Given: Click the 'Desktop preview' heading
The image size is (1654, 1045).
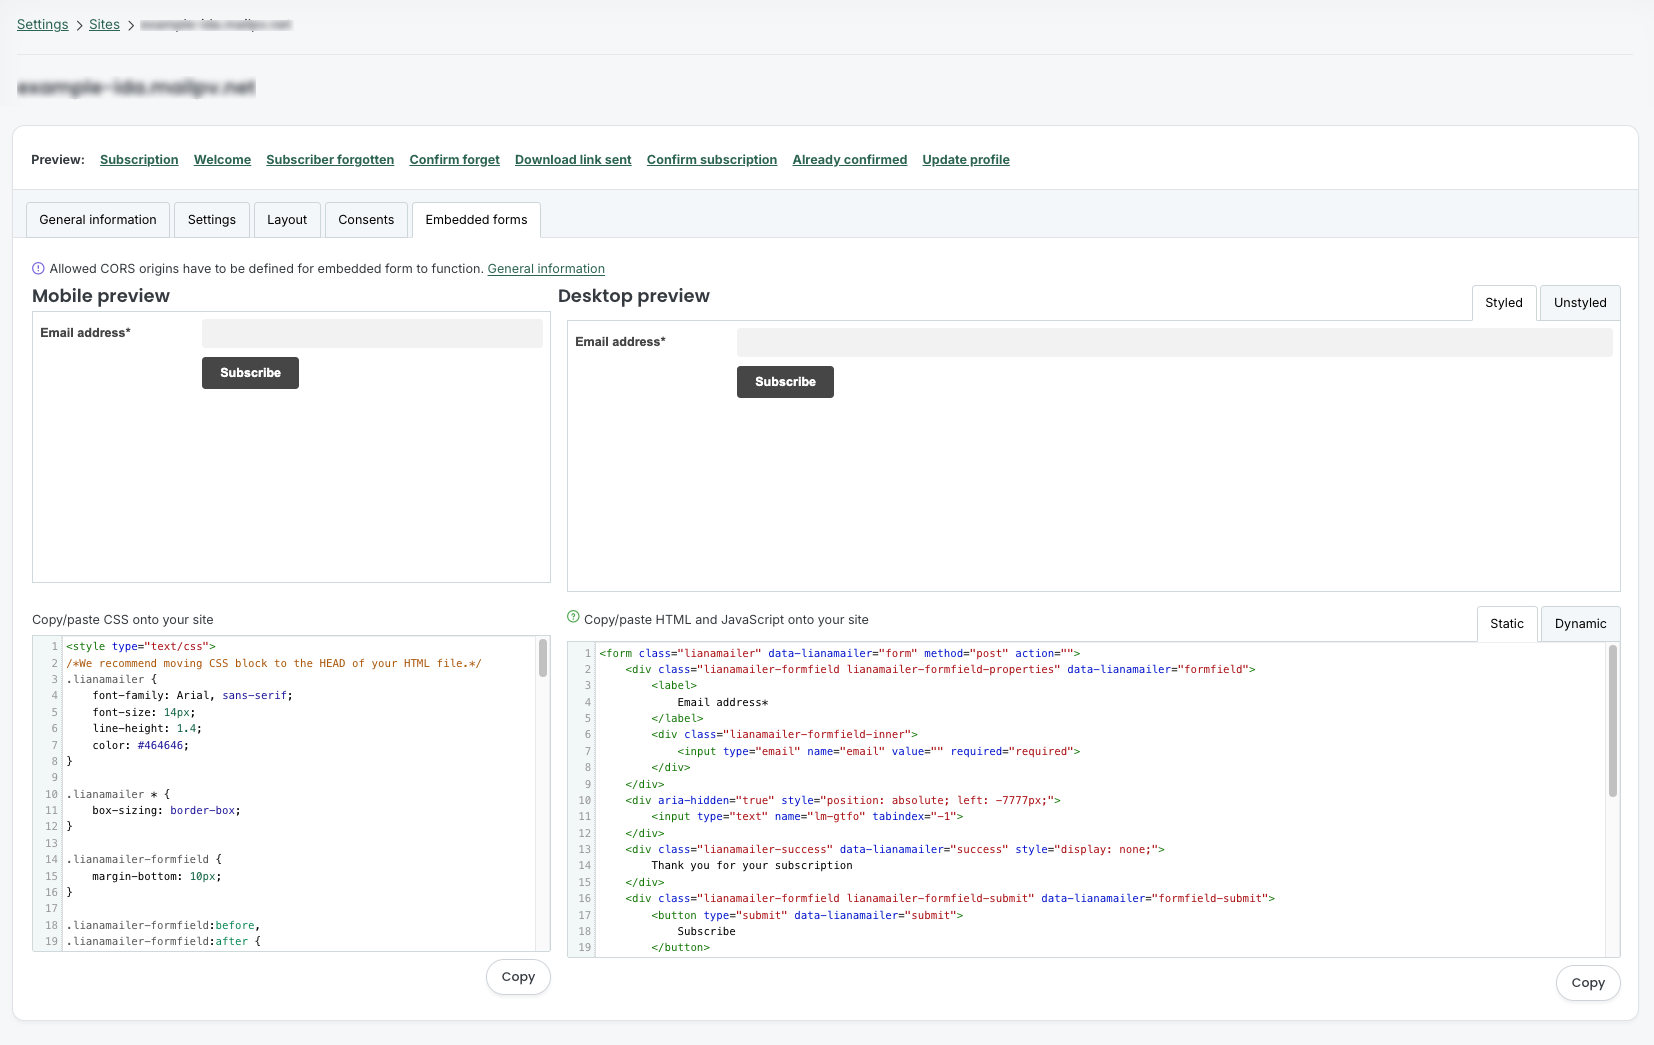Looking at the screenshot, I should tap(634, 296).
